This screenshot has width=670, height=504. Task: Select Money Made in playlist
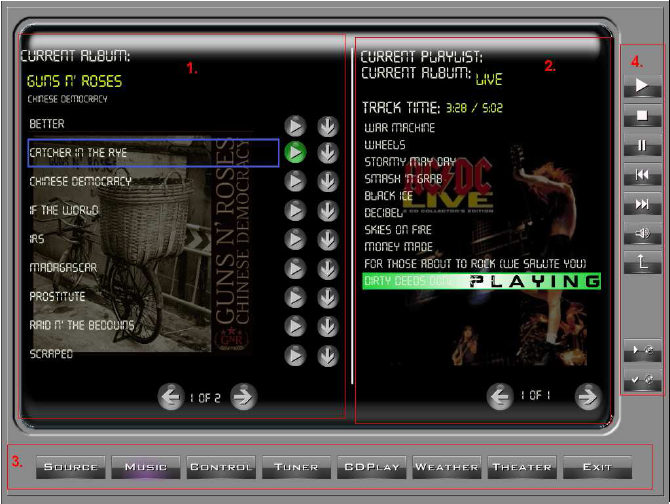pos(399,247)
